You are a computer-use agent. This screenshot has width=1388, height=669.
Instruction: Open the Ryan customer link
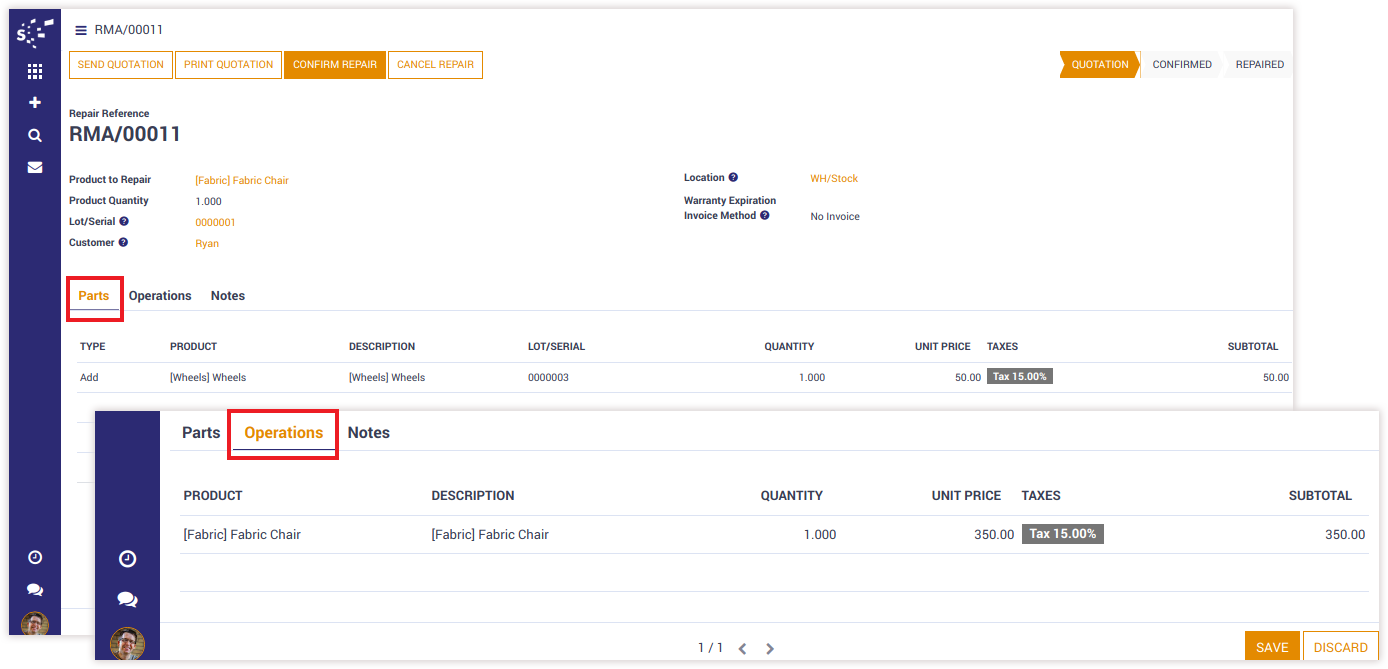(x=207, y=243)
